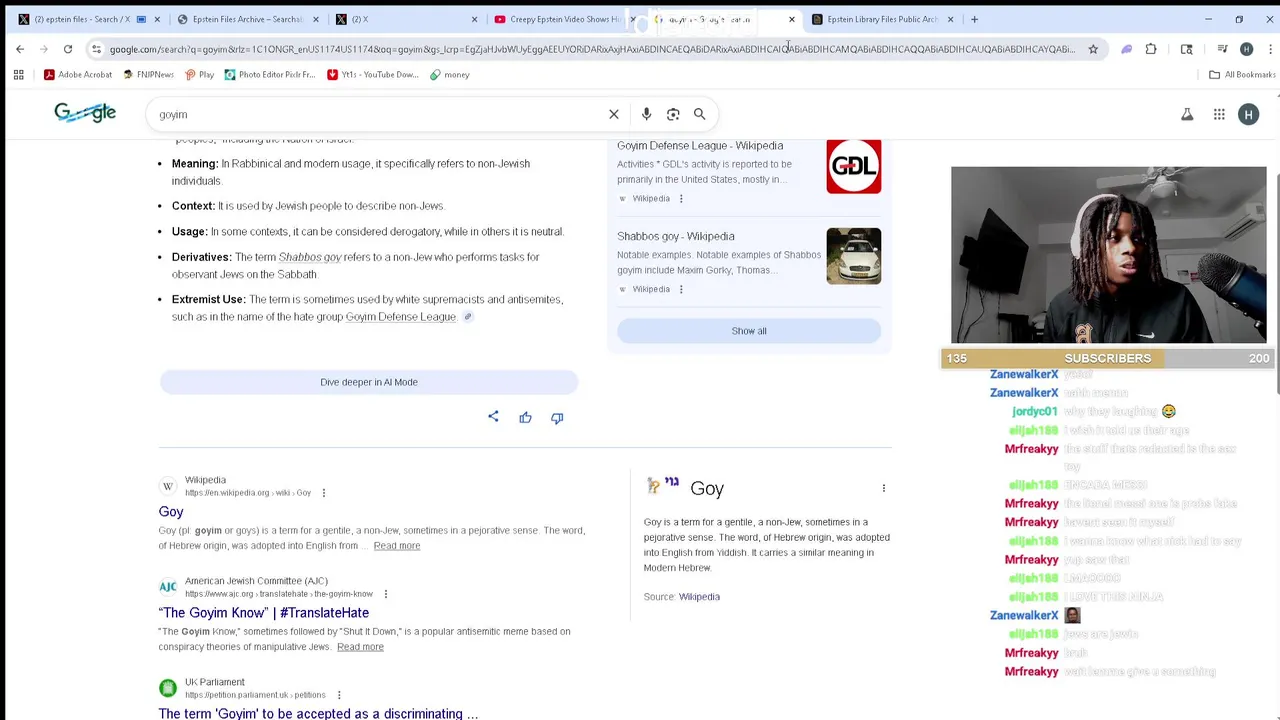The height and width of the screenshot is (720, 1280).
Task: Open Shabbos goy - Wikipedia source card
Action: coord(676,236)
